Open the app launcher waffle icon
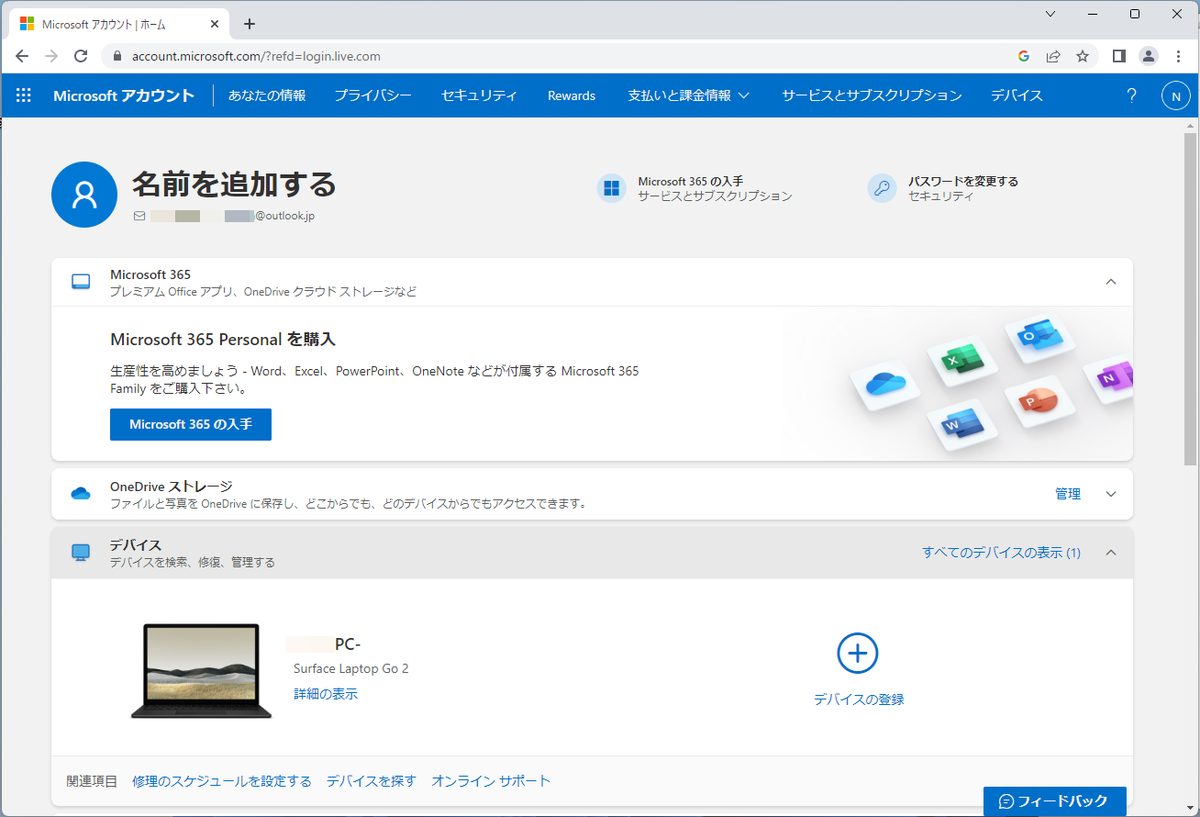 tap(24, 96)
